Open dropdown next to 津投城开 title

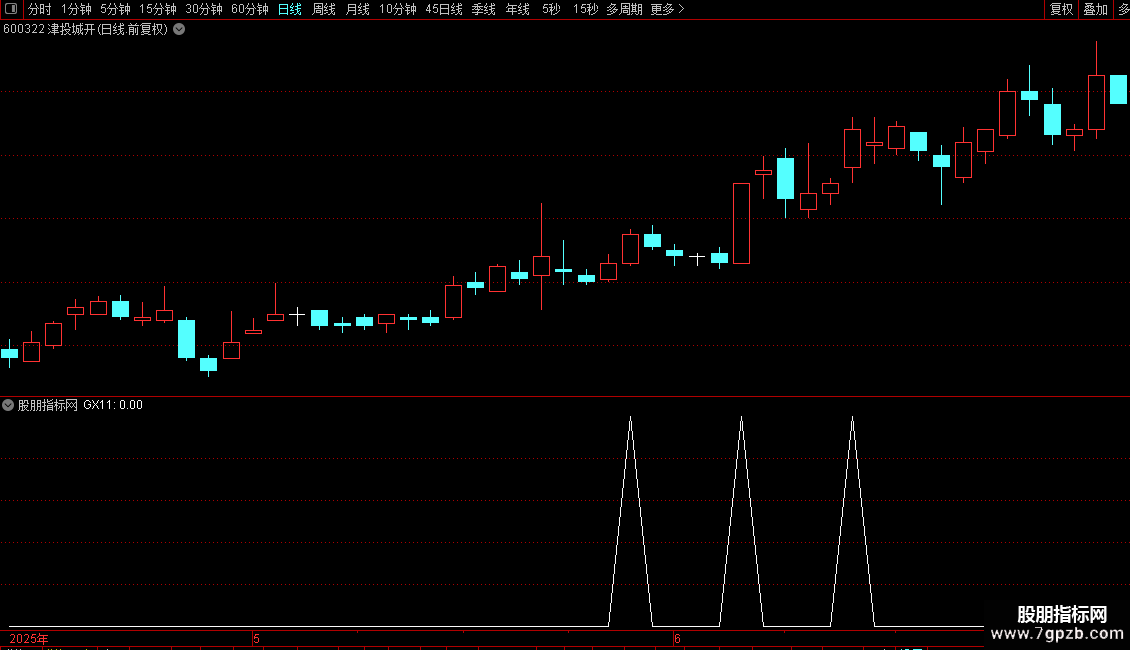pyautogui.click(x=179, y=30)
